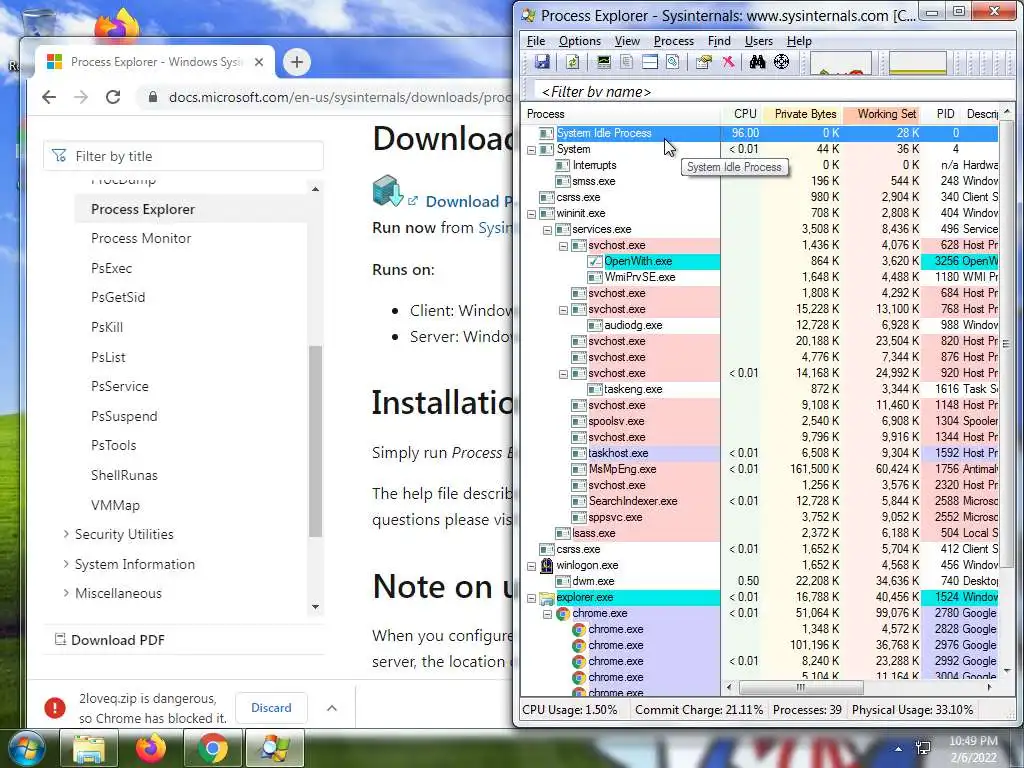The height and width of the screenshot is (768, 1024).
Task: Close the Process Explorer browser tab
Action: click(x=259, y=62)
